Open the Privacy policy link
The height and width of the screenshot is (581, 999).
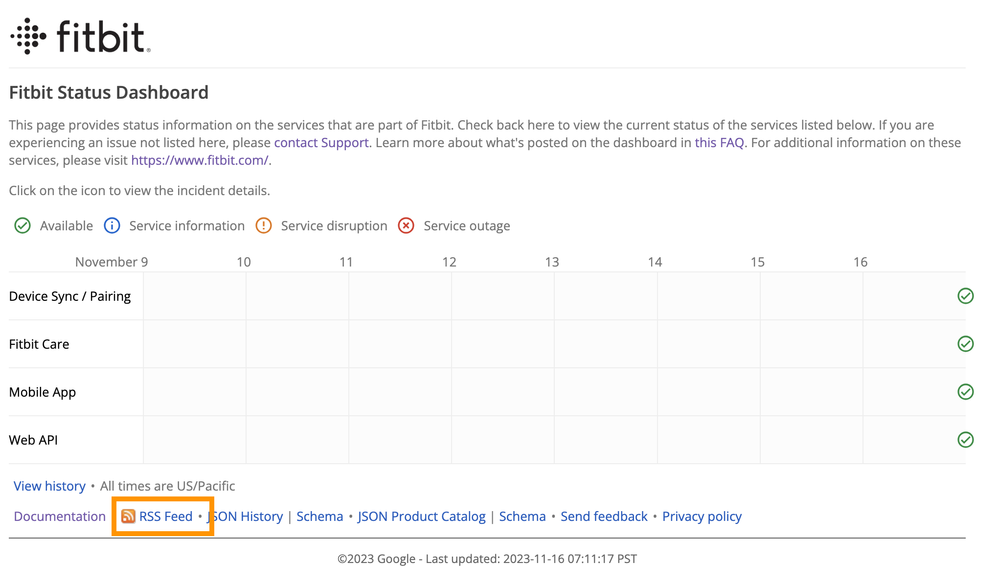[x=701, y=517]
